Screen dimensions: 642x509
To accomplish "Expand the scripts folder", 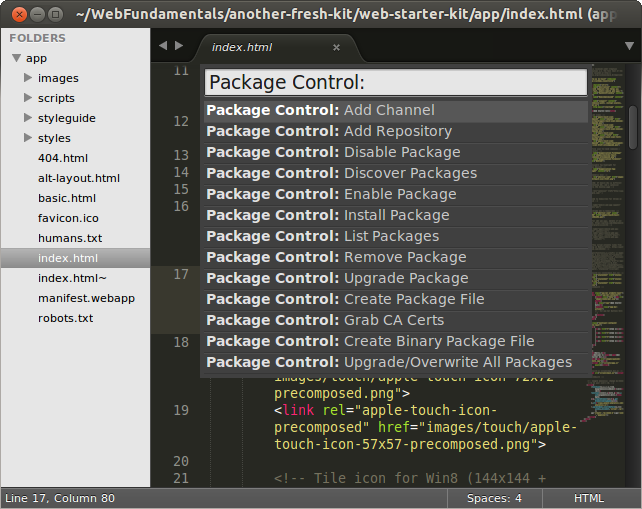I will point(28,98).
